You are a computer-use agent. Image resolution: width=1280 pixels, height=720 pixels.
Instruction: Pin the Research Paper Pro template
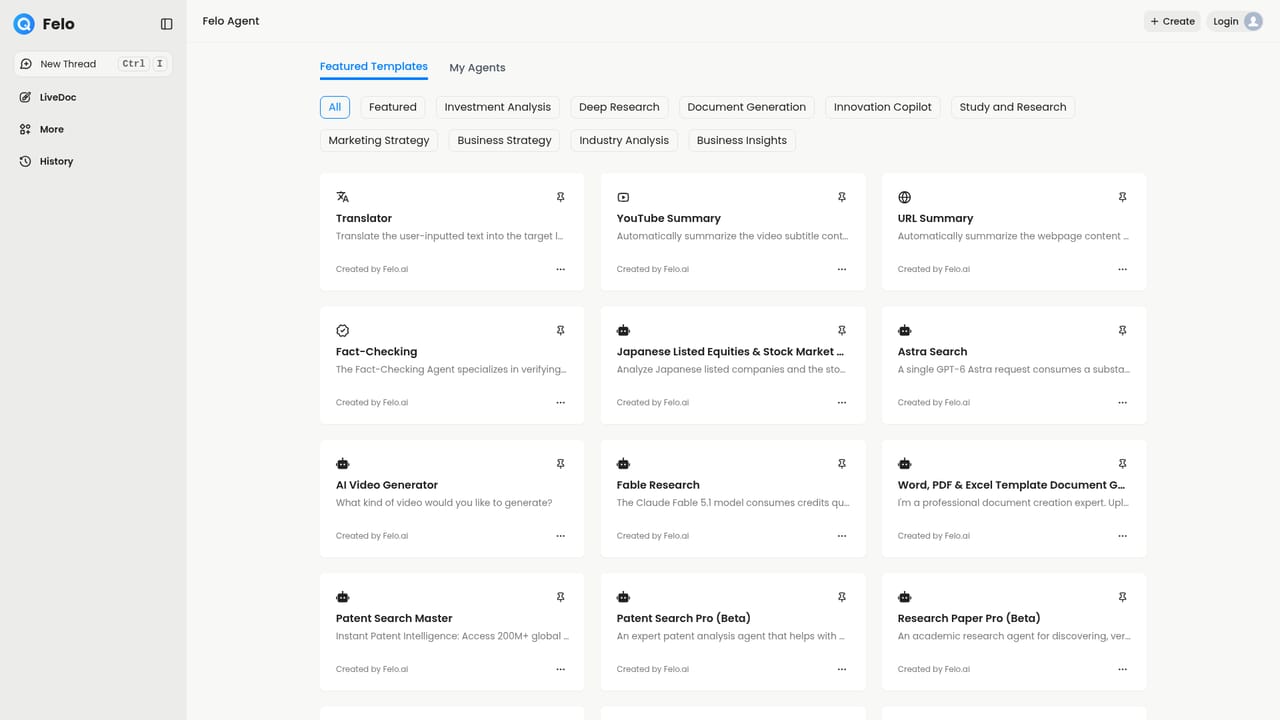pos(1123,597)
